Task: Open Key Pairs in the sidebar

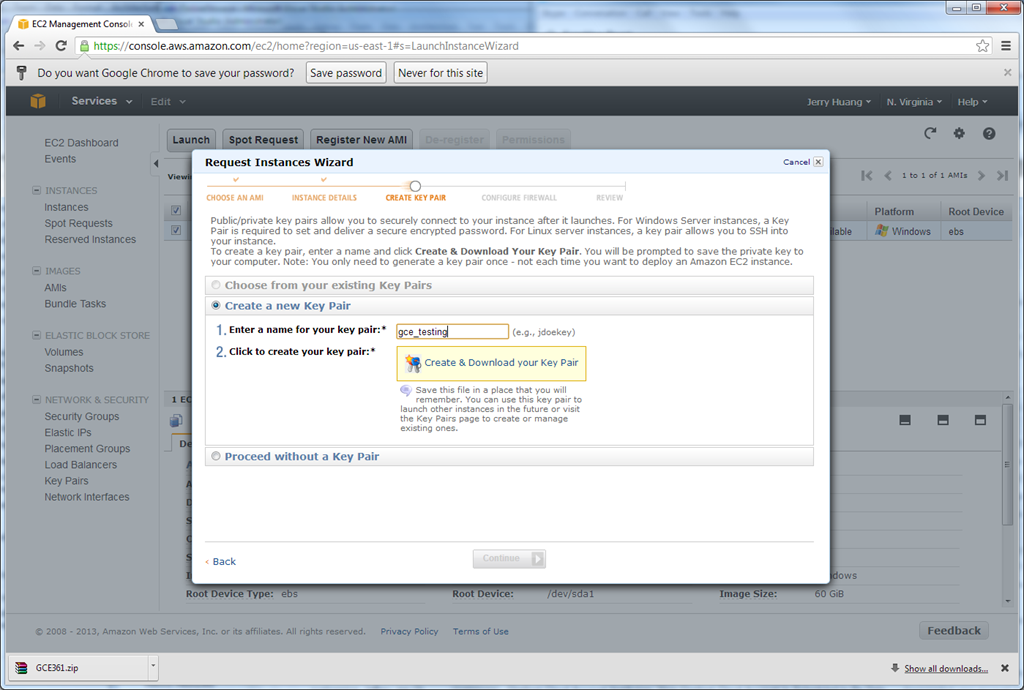Action: 66,480
